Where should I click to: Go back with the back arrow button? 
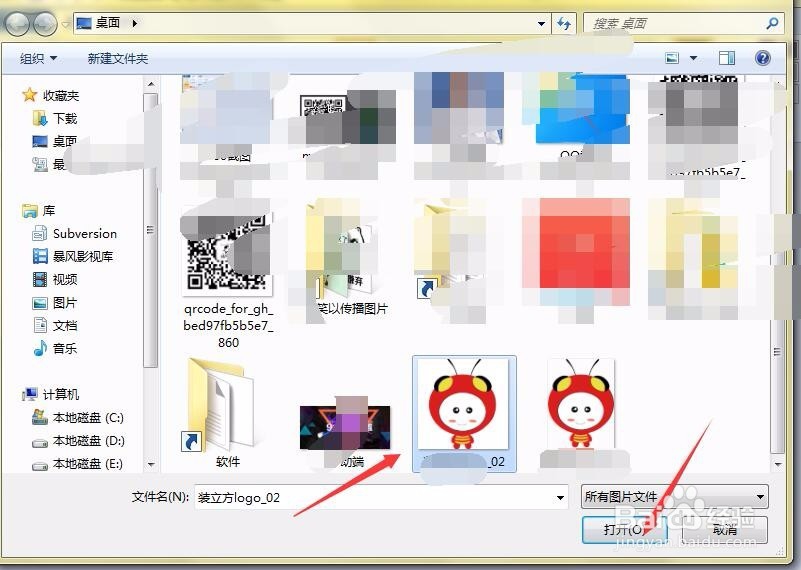(x=17, y=23)
